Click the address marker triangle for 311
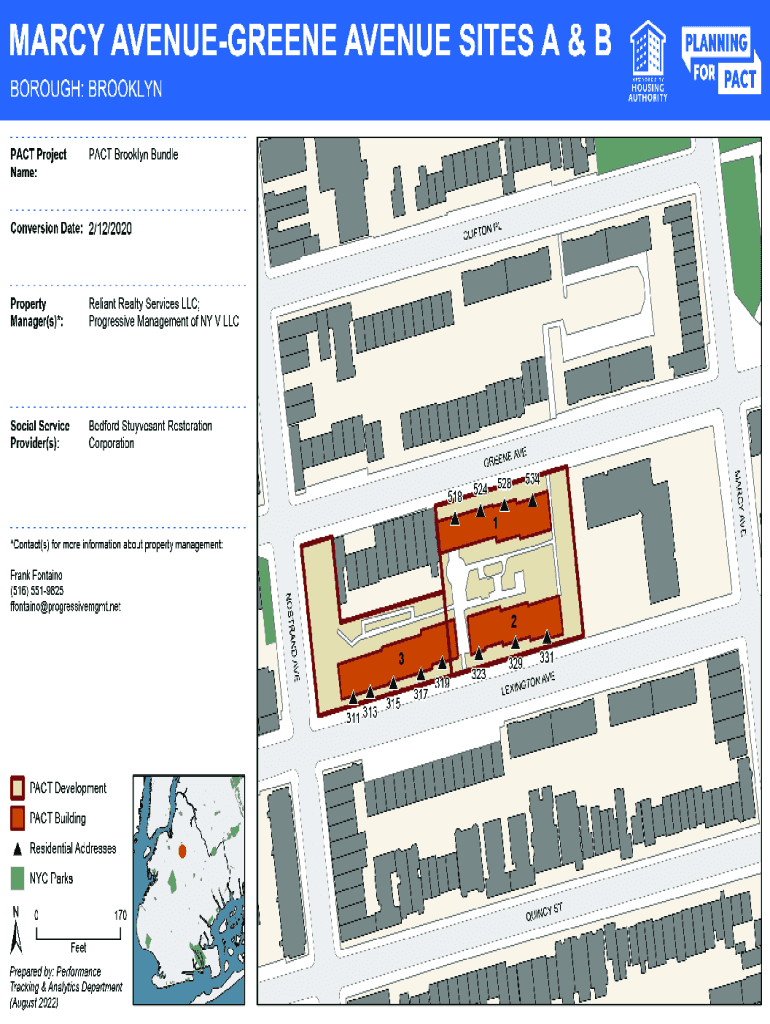 coord(353,698)
